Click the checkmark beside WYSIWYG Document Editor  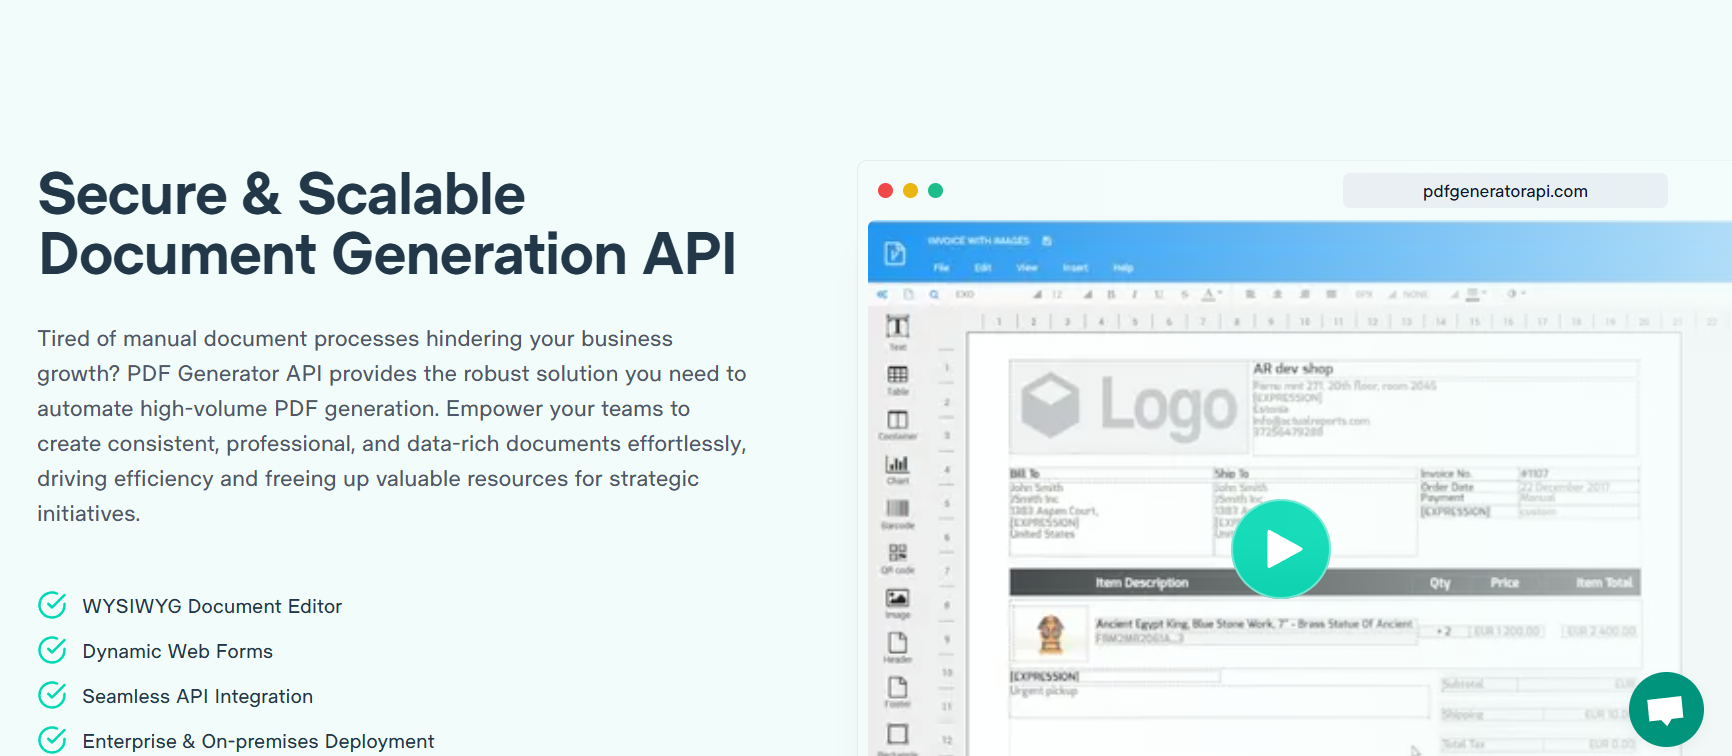[x=52, y=605]
